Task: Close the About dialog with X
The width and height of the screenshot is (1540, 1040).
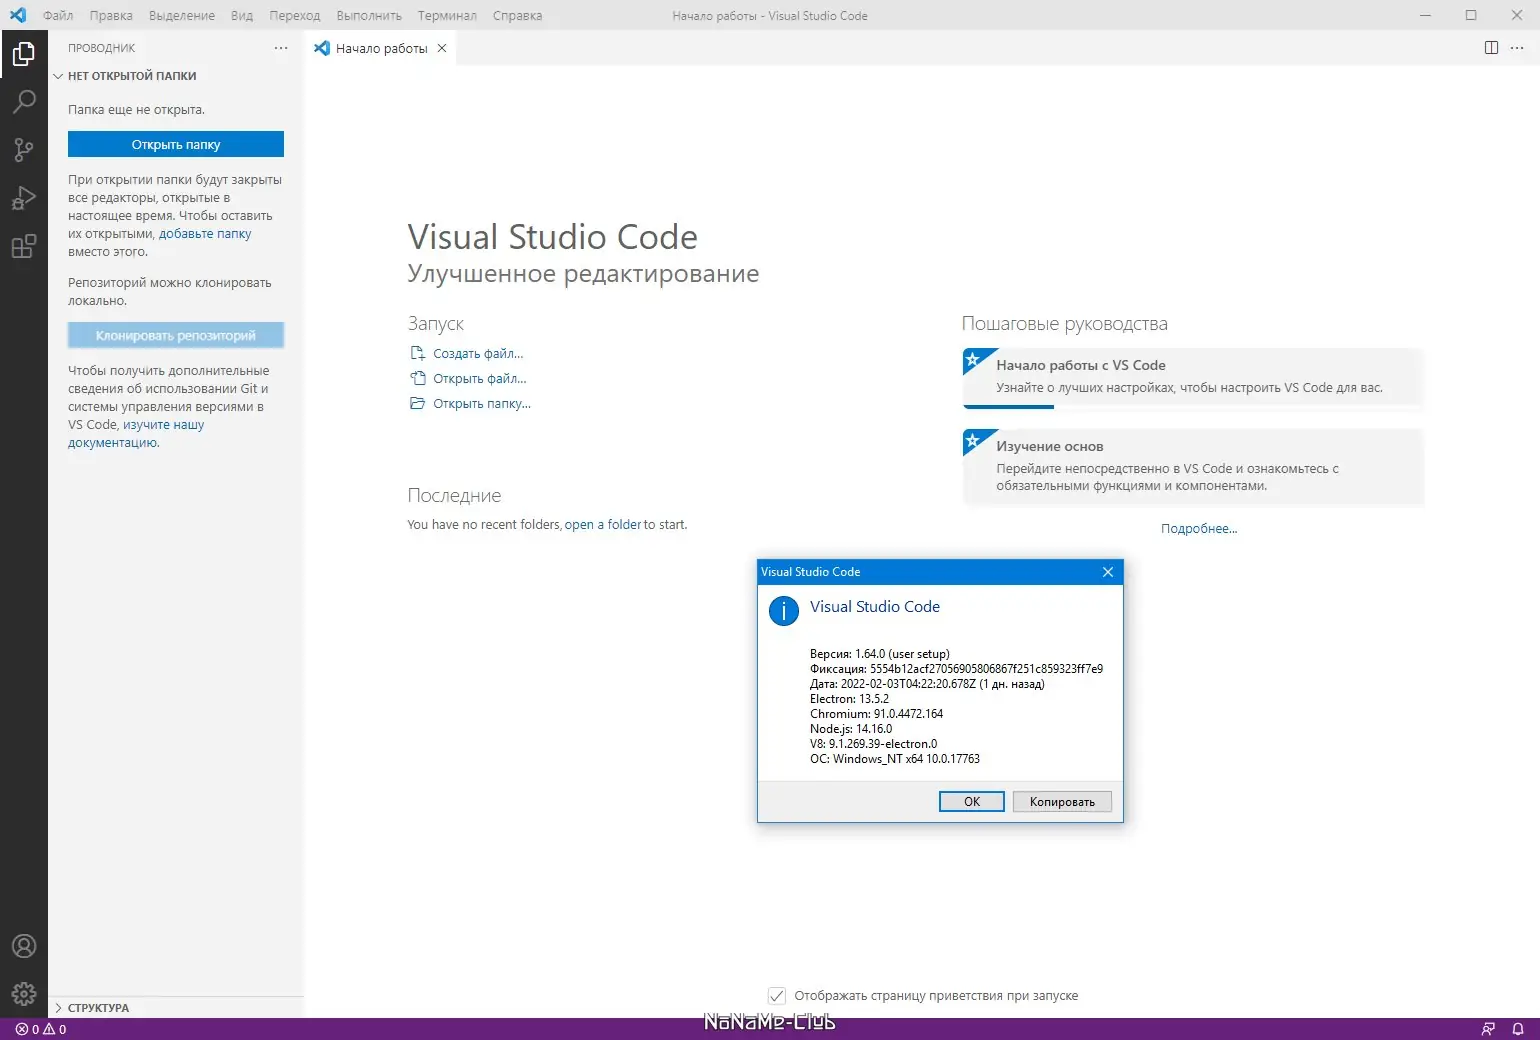Action: 1108,572
